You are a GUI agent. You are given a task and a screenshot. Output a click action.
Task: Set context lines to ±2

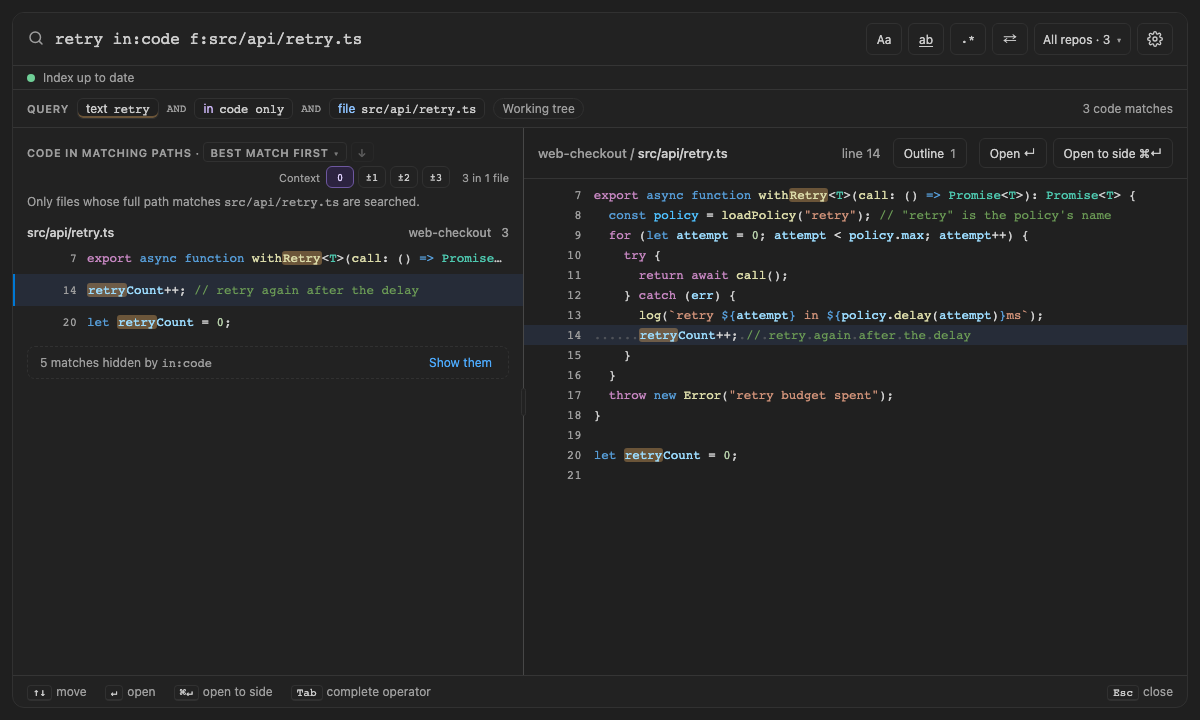404,178
